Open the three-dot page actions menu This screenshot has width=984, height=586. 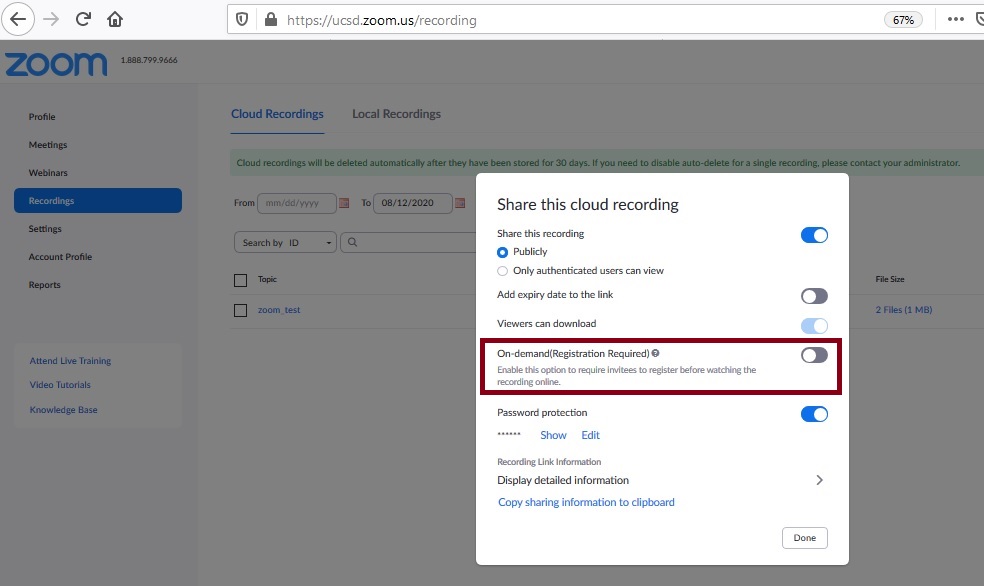coord(955,19)
